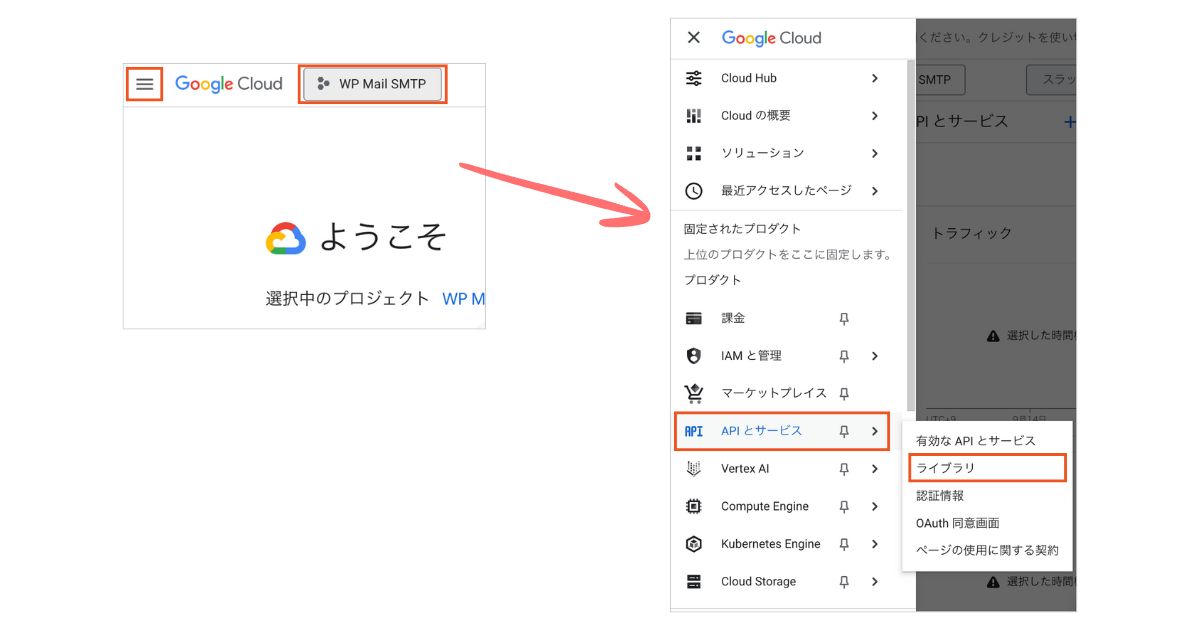Pin the 課金 product
Image resolution: width=1200 pixels, height=630 pixels.
click(x=844, y=318)
